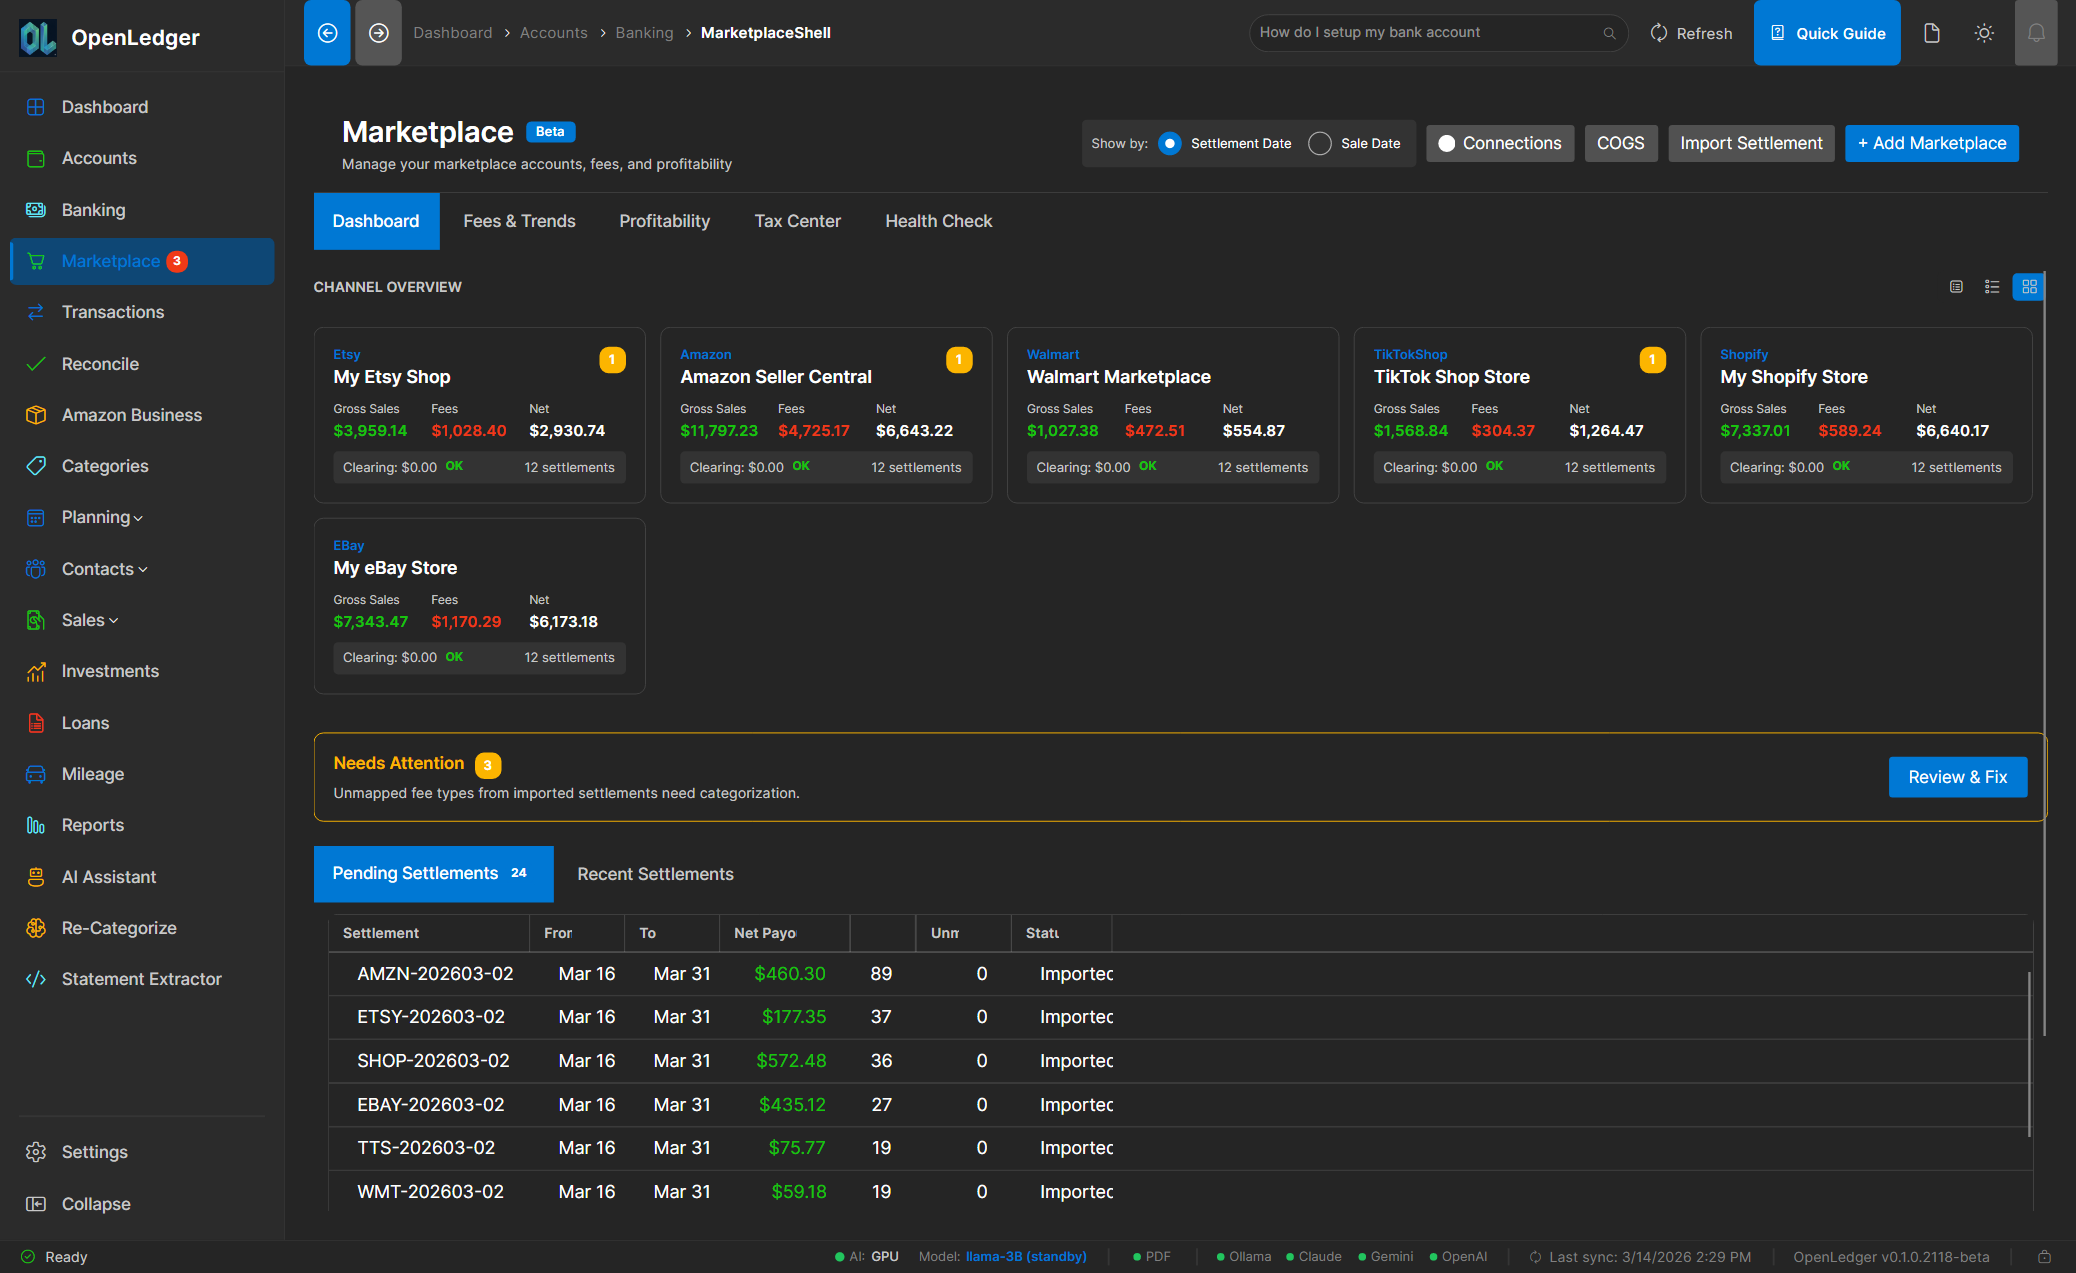Open the Recent Settlements tab
Viewport: 2076px width, 1273px height.
pos(655,874)
